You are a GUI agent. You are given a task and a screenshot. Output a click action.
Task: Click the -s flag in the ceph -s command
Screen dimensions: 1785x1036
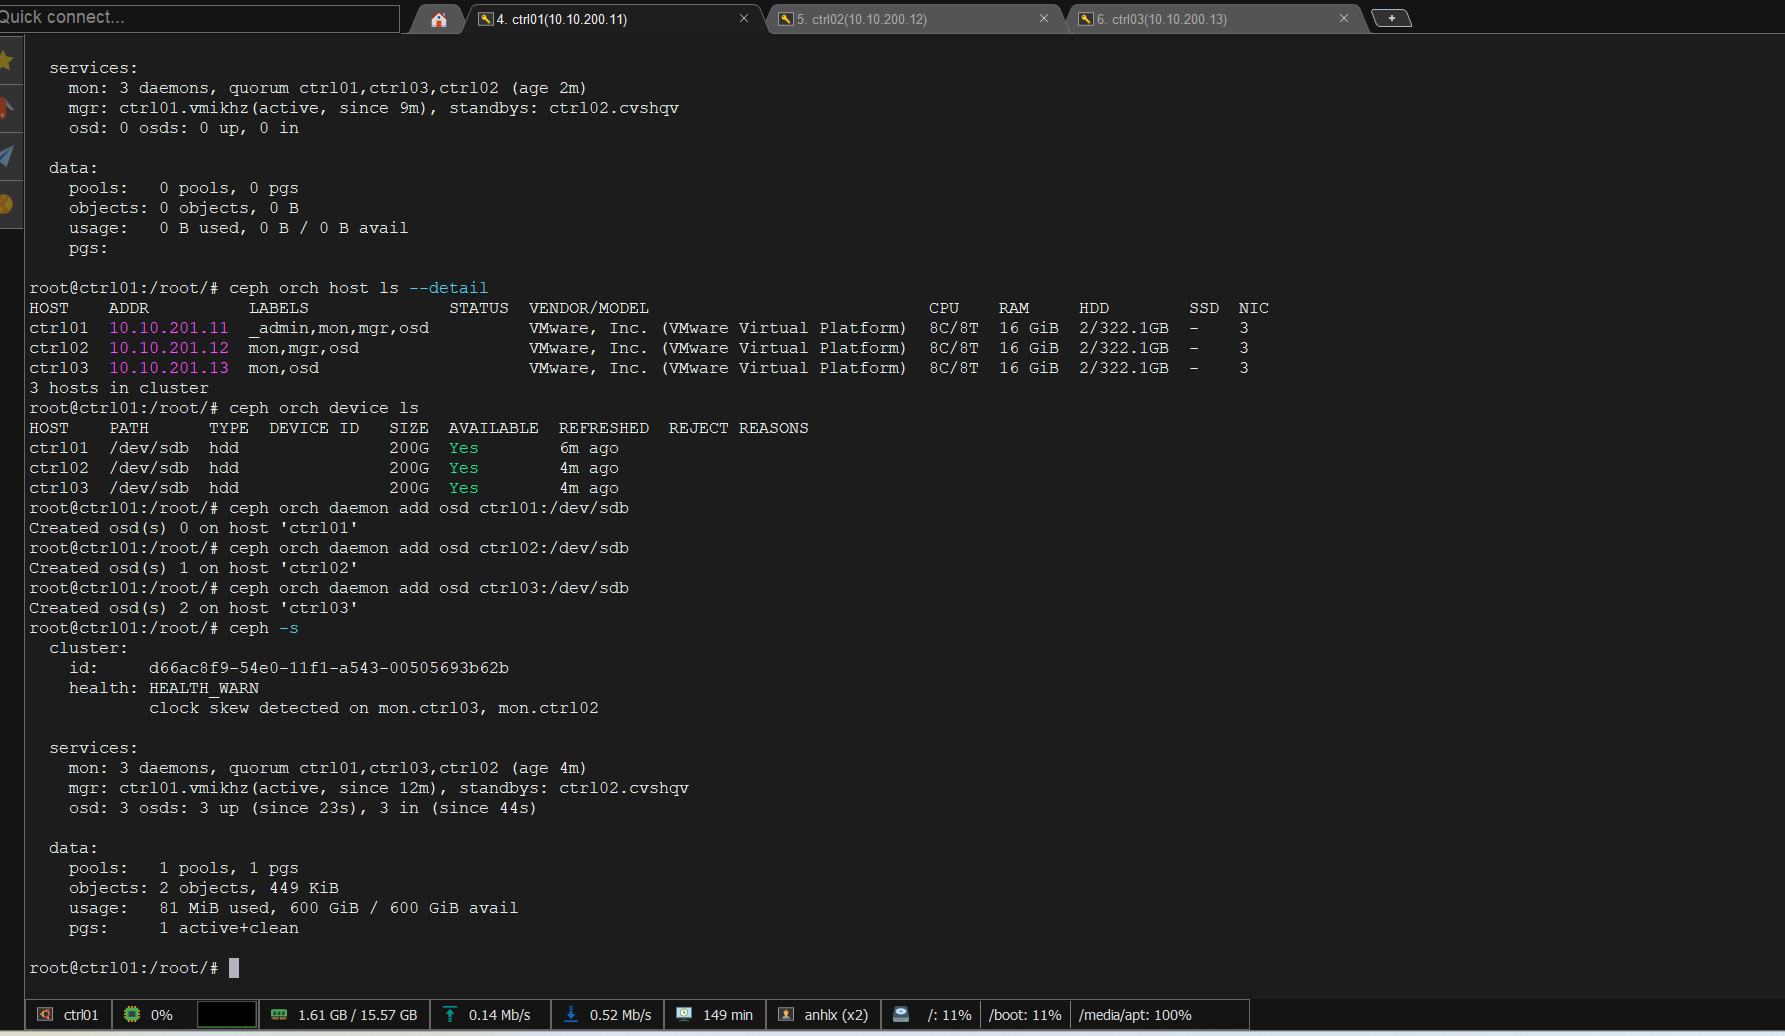(x=289, y=628)
